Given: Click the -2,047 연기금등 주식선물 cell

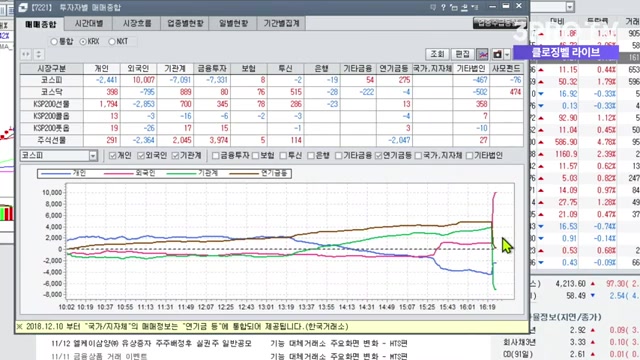Looking at the screenshot, I should point(394,140).
